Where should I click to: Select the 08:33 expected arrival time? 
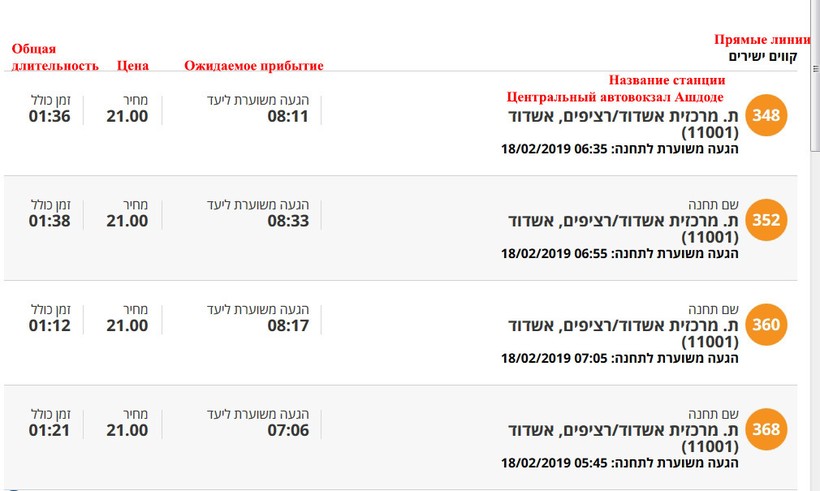point(288,221)
